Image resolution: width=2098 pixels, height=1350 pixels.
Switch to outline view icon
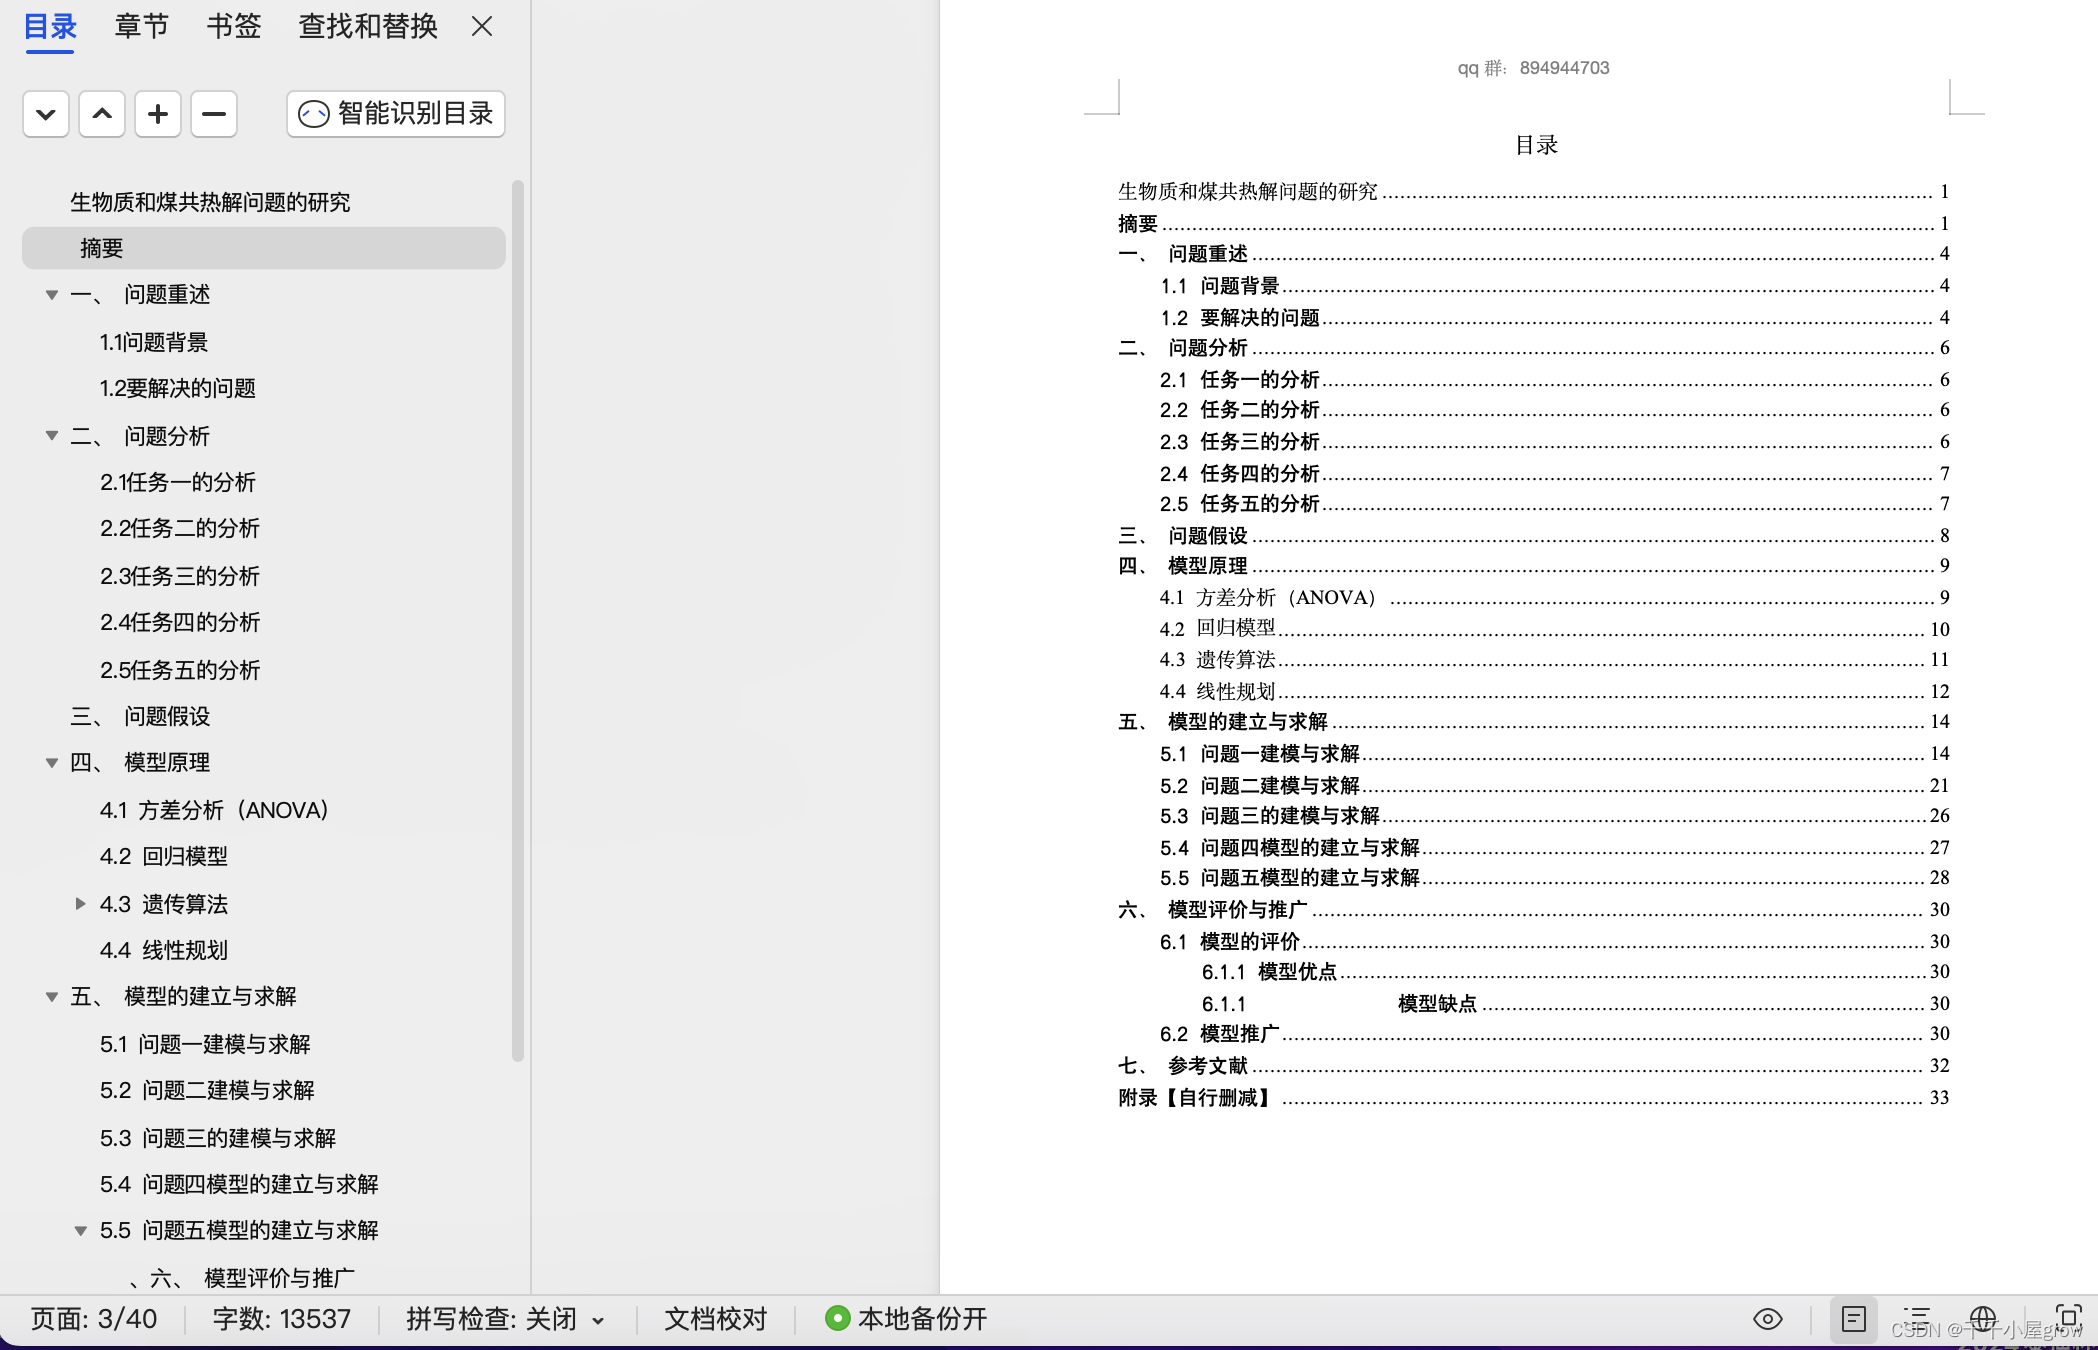[1917, 1319]
